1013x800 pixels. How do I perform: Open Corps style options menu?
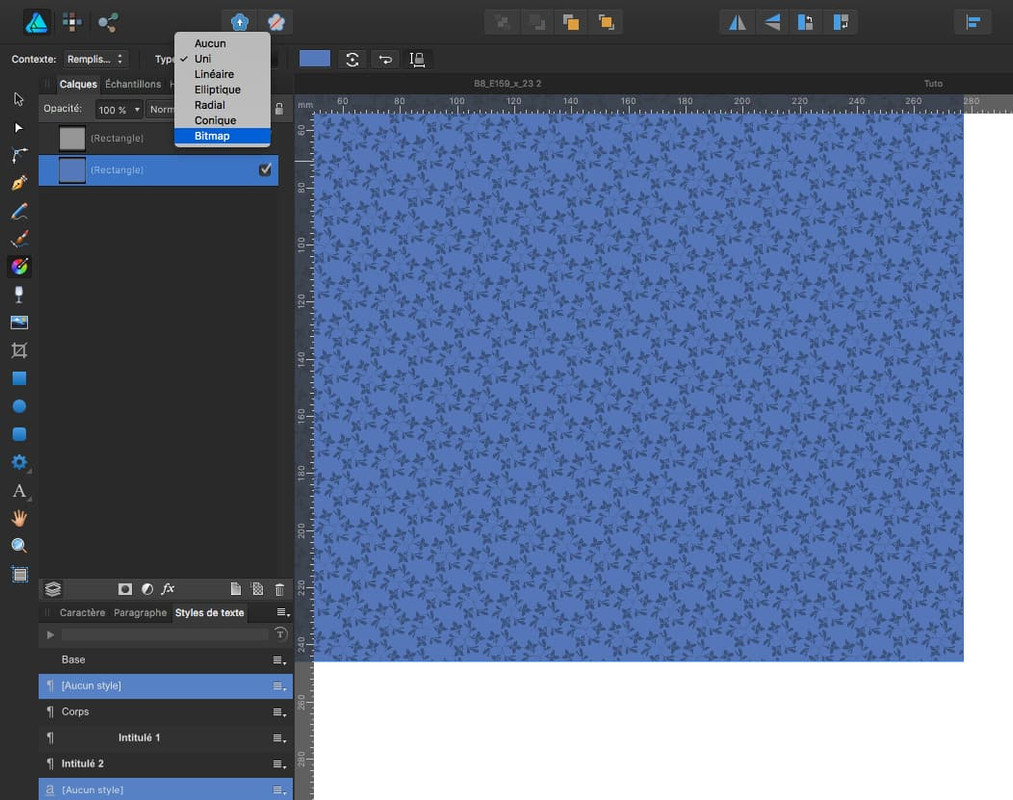[x=279, y=712]
